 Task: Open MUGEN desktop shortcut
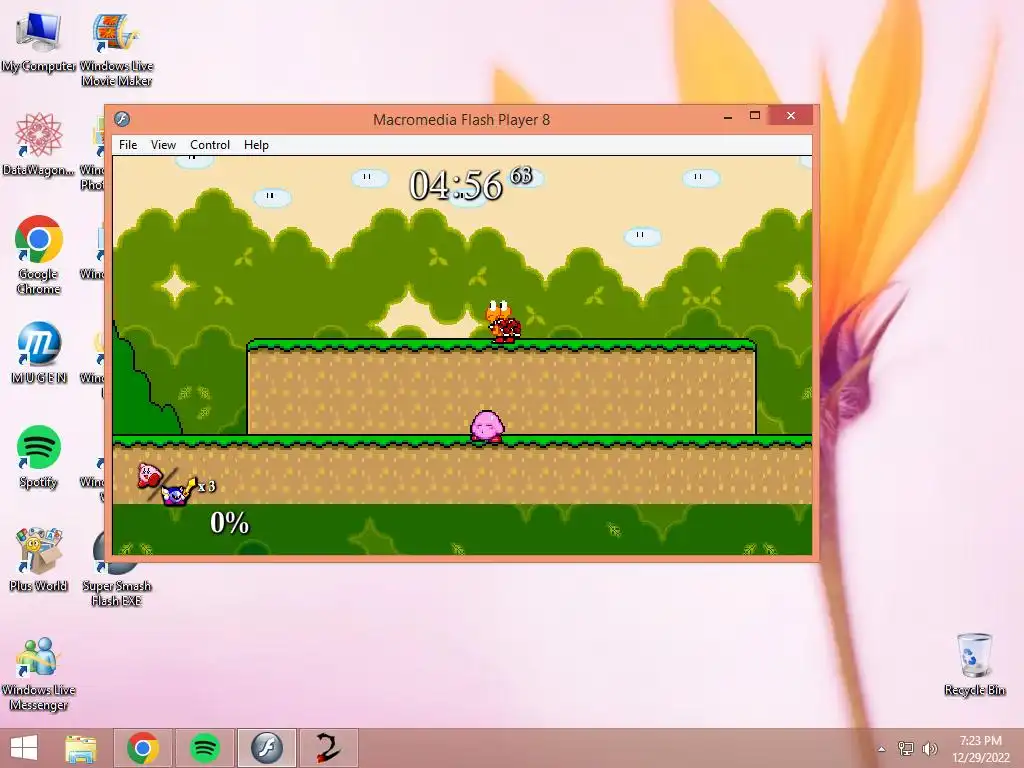click(x=39, y=353)
